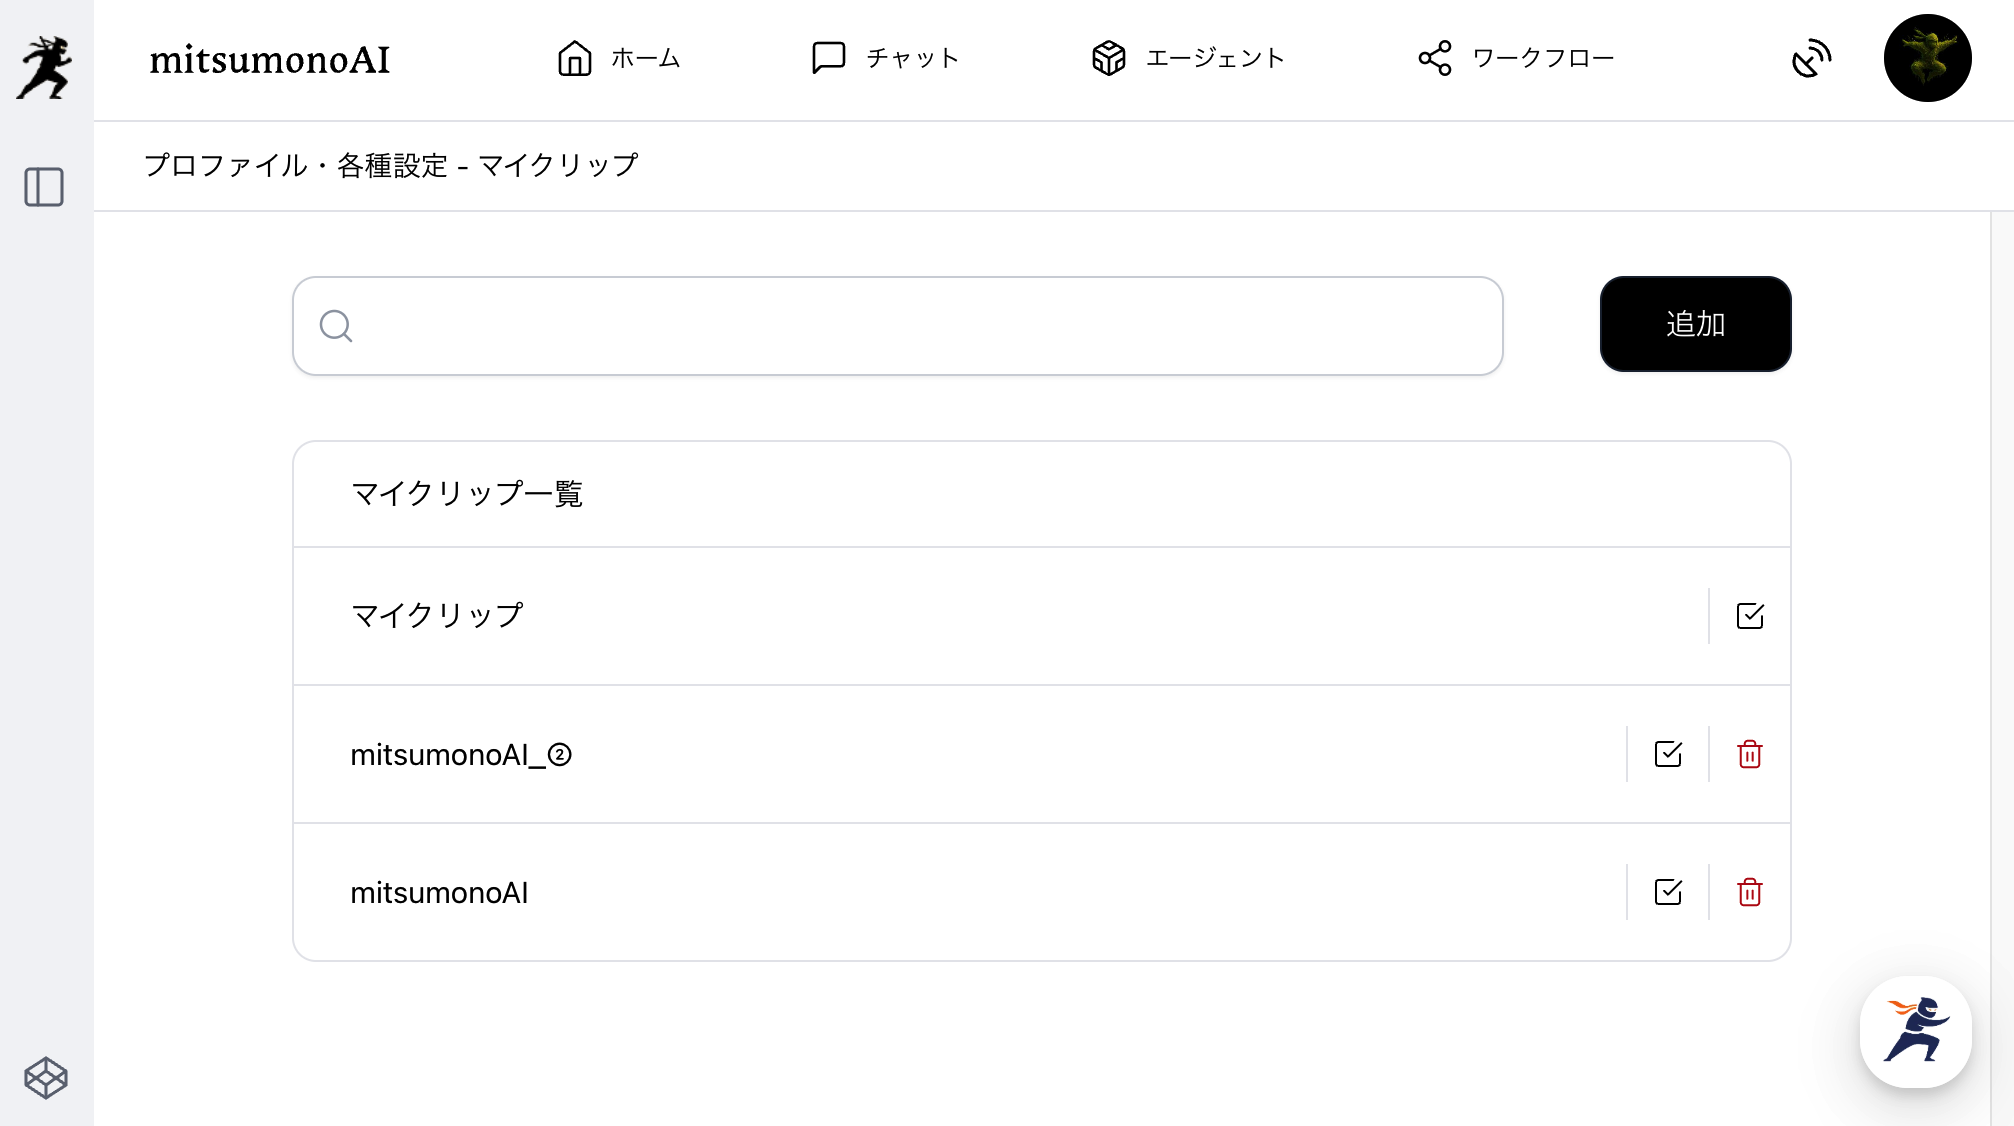Screen dimensions: 2014x1126
Task: Open the satellite dish broadcast icon
Action: pyautogui.click(x=1811, y=59)
